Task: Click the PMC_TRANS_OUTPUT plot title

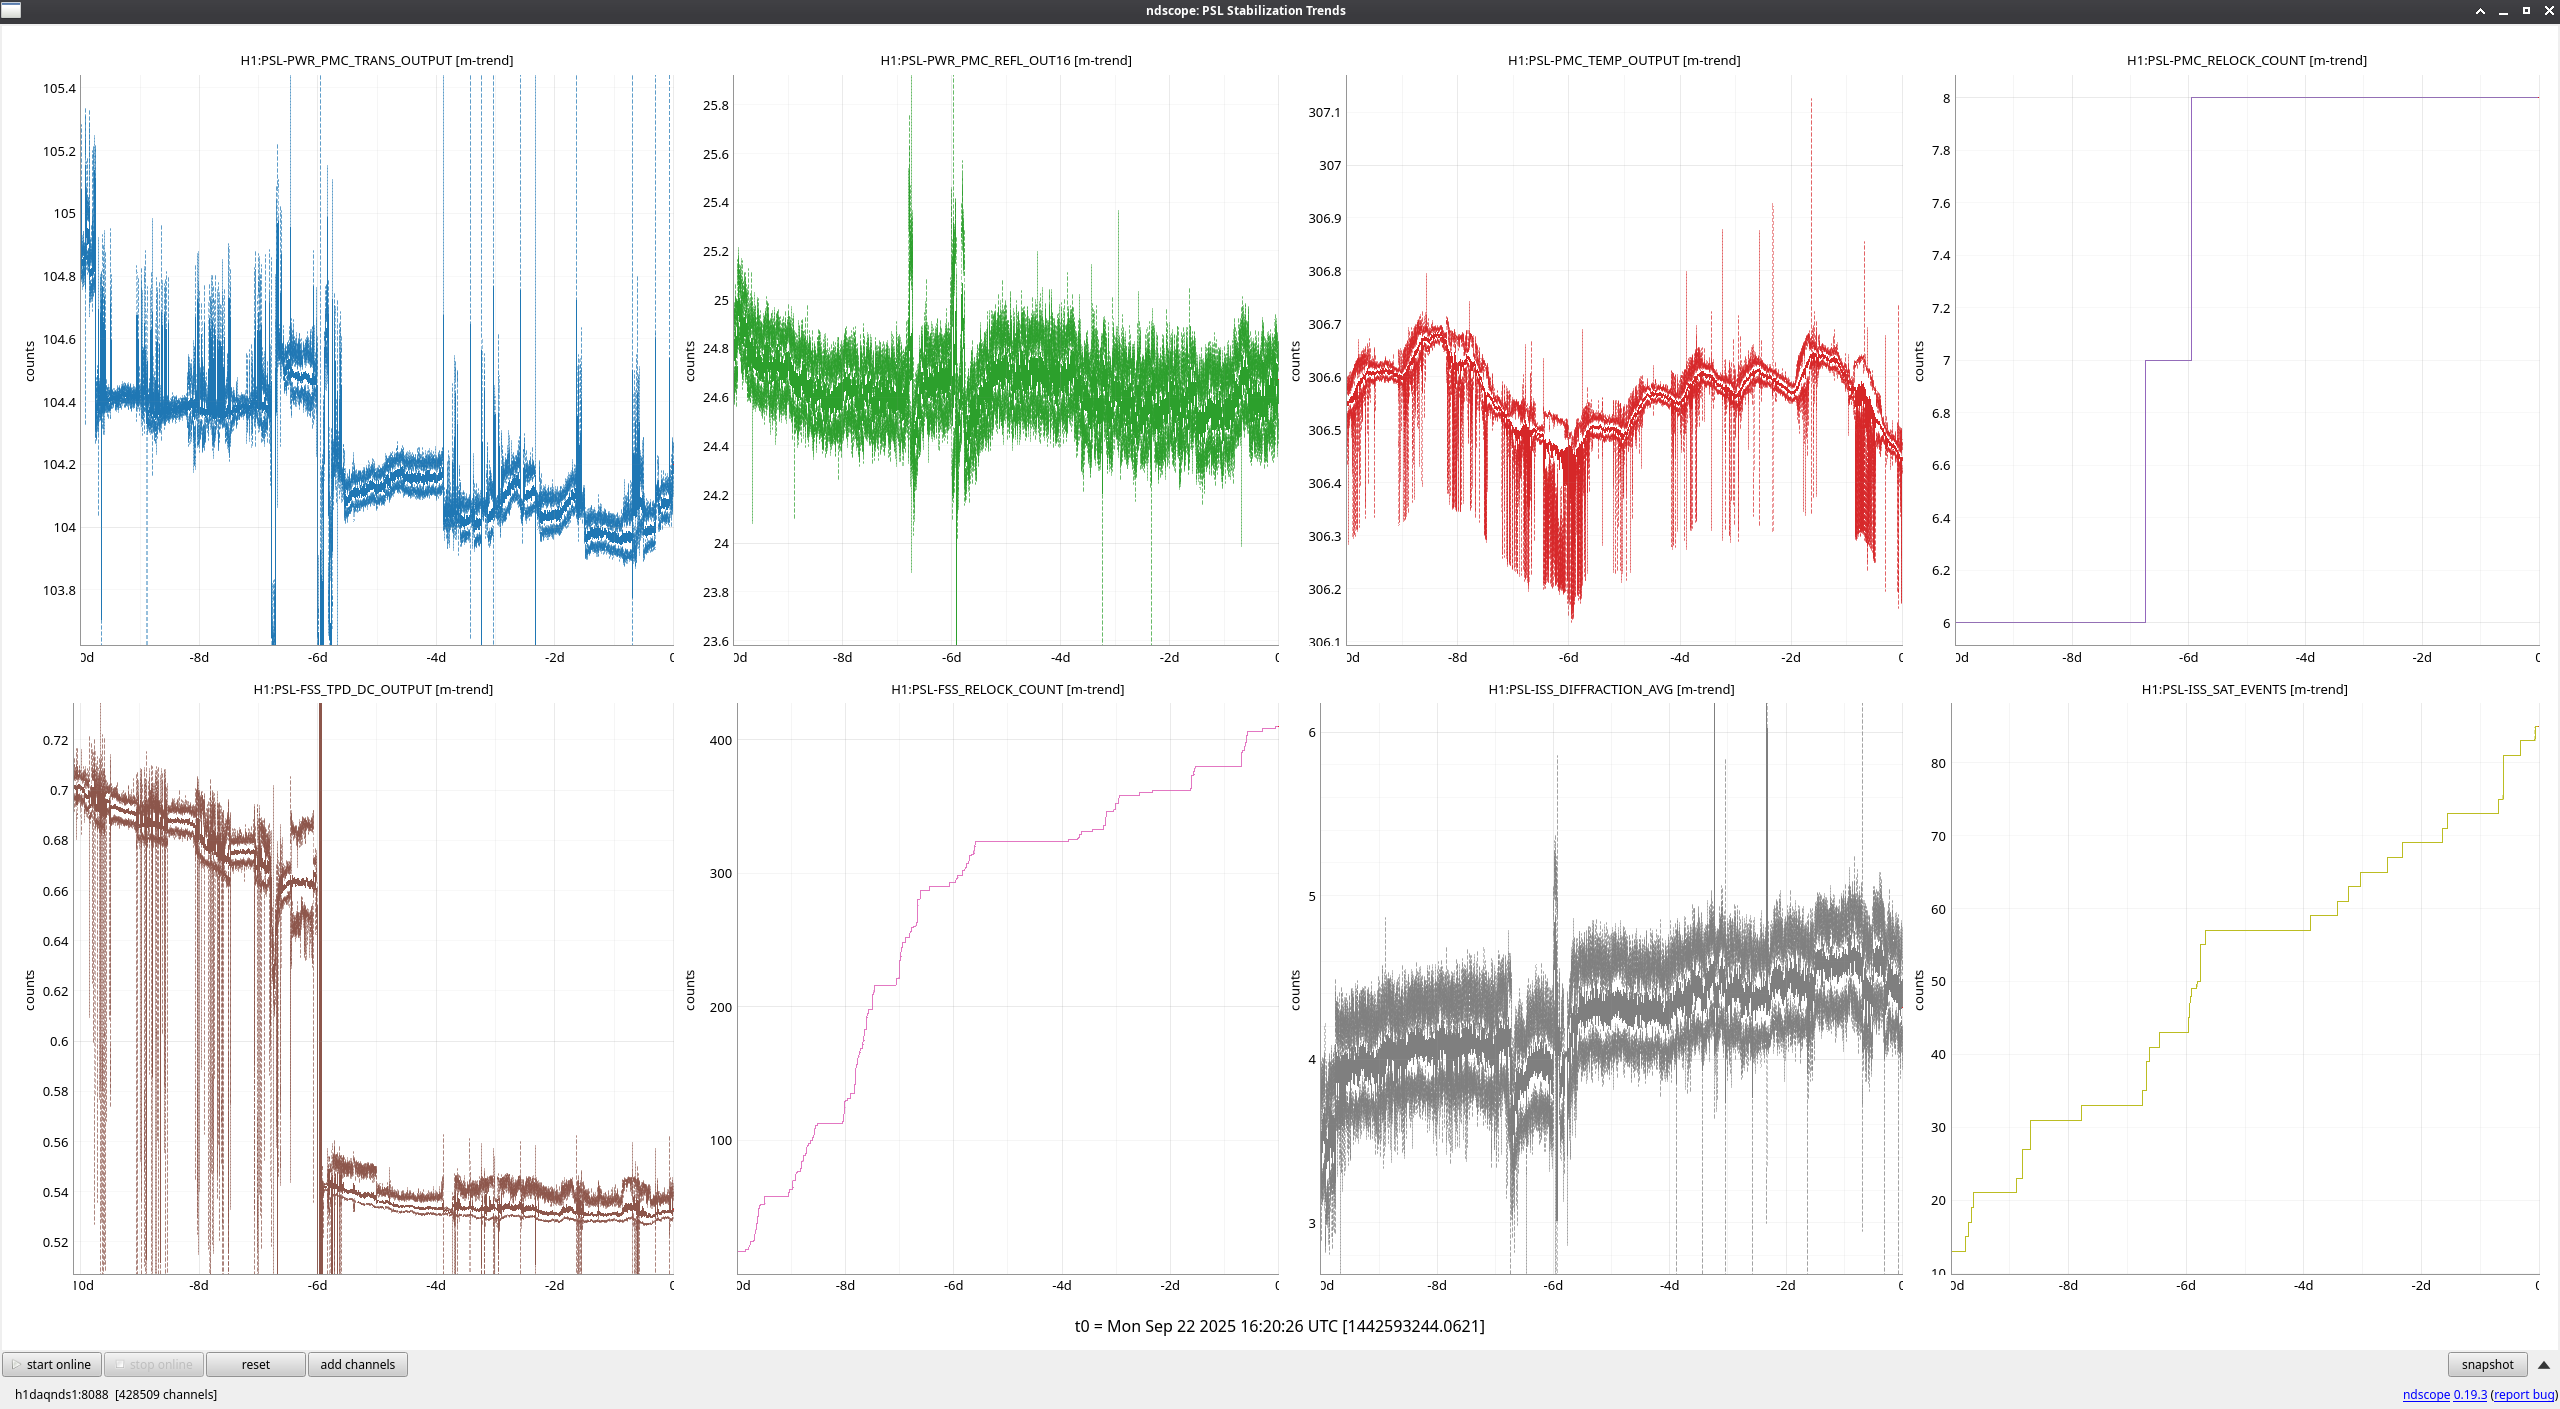Action: tap(376, 60)
